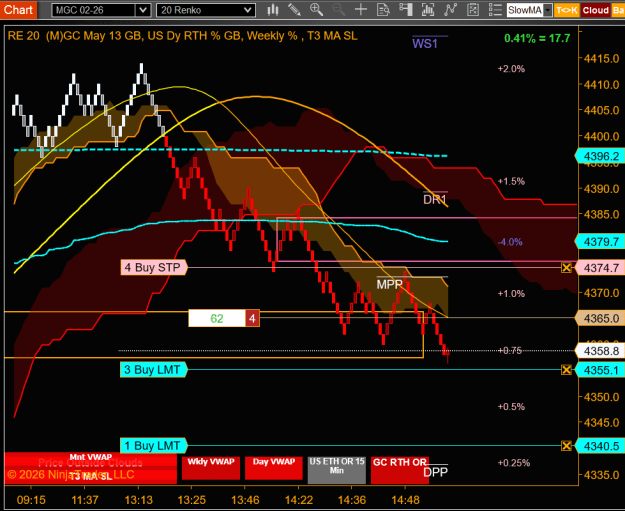Click the MGC 02-26 instrument field
Viewport: 625px width, 511px height.
click(94, 10)
